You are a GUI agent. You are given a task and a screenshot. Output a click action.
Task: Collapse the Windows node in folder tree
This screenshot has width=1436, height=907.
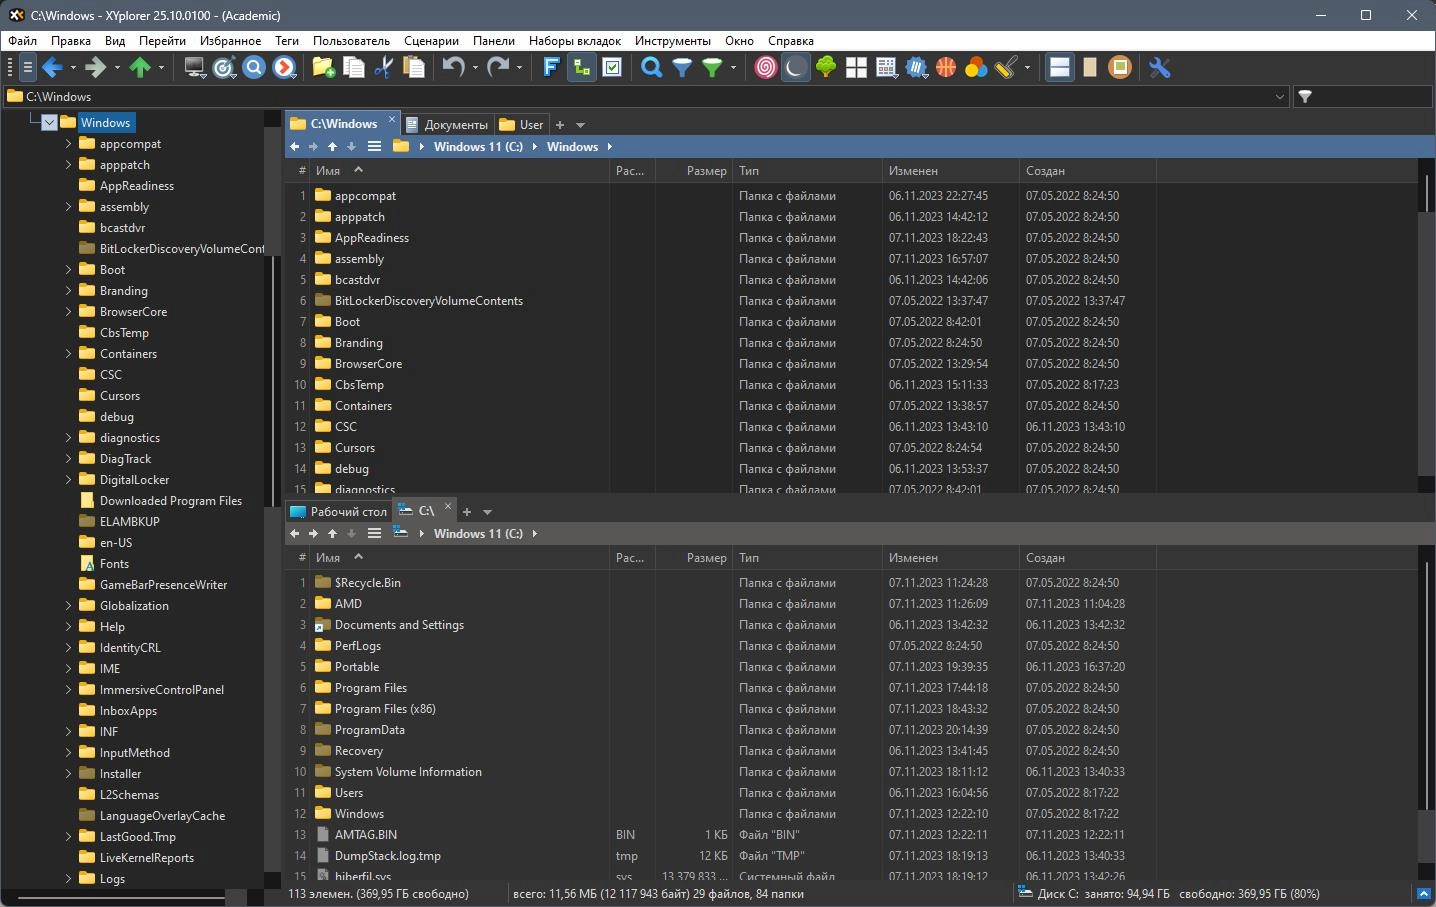pos(49,123)
